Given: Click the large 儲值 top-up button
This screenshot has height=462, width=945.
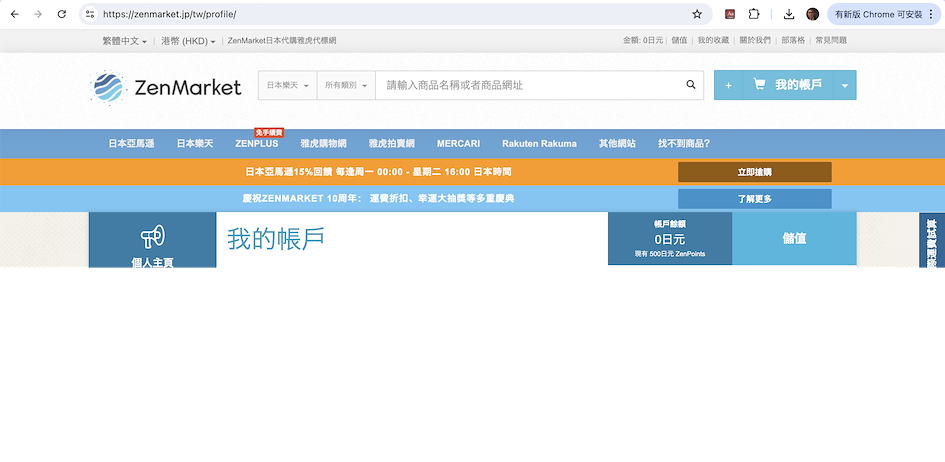Looking at the screenshot, I should 794,239.
